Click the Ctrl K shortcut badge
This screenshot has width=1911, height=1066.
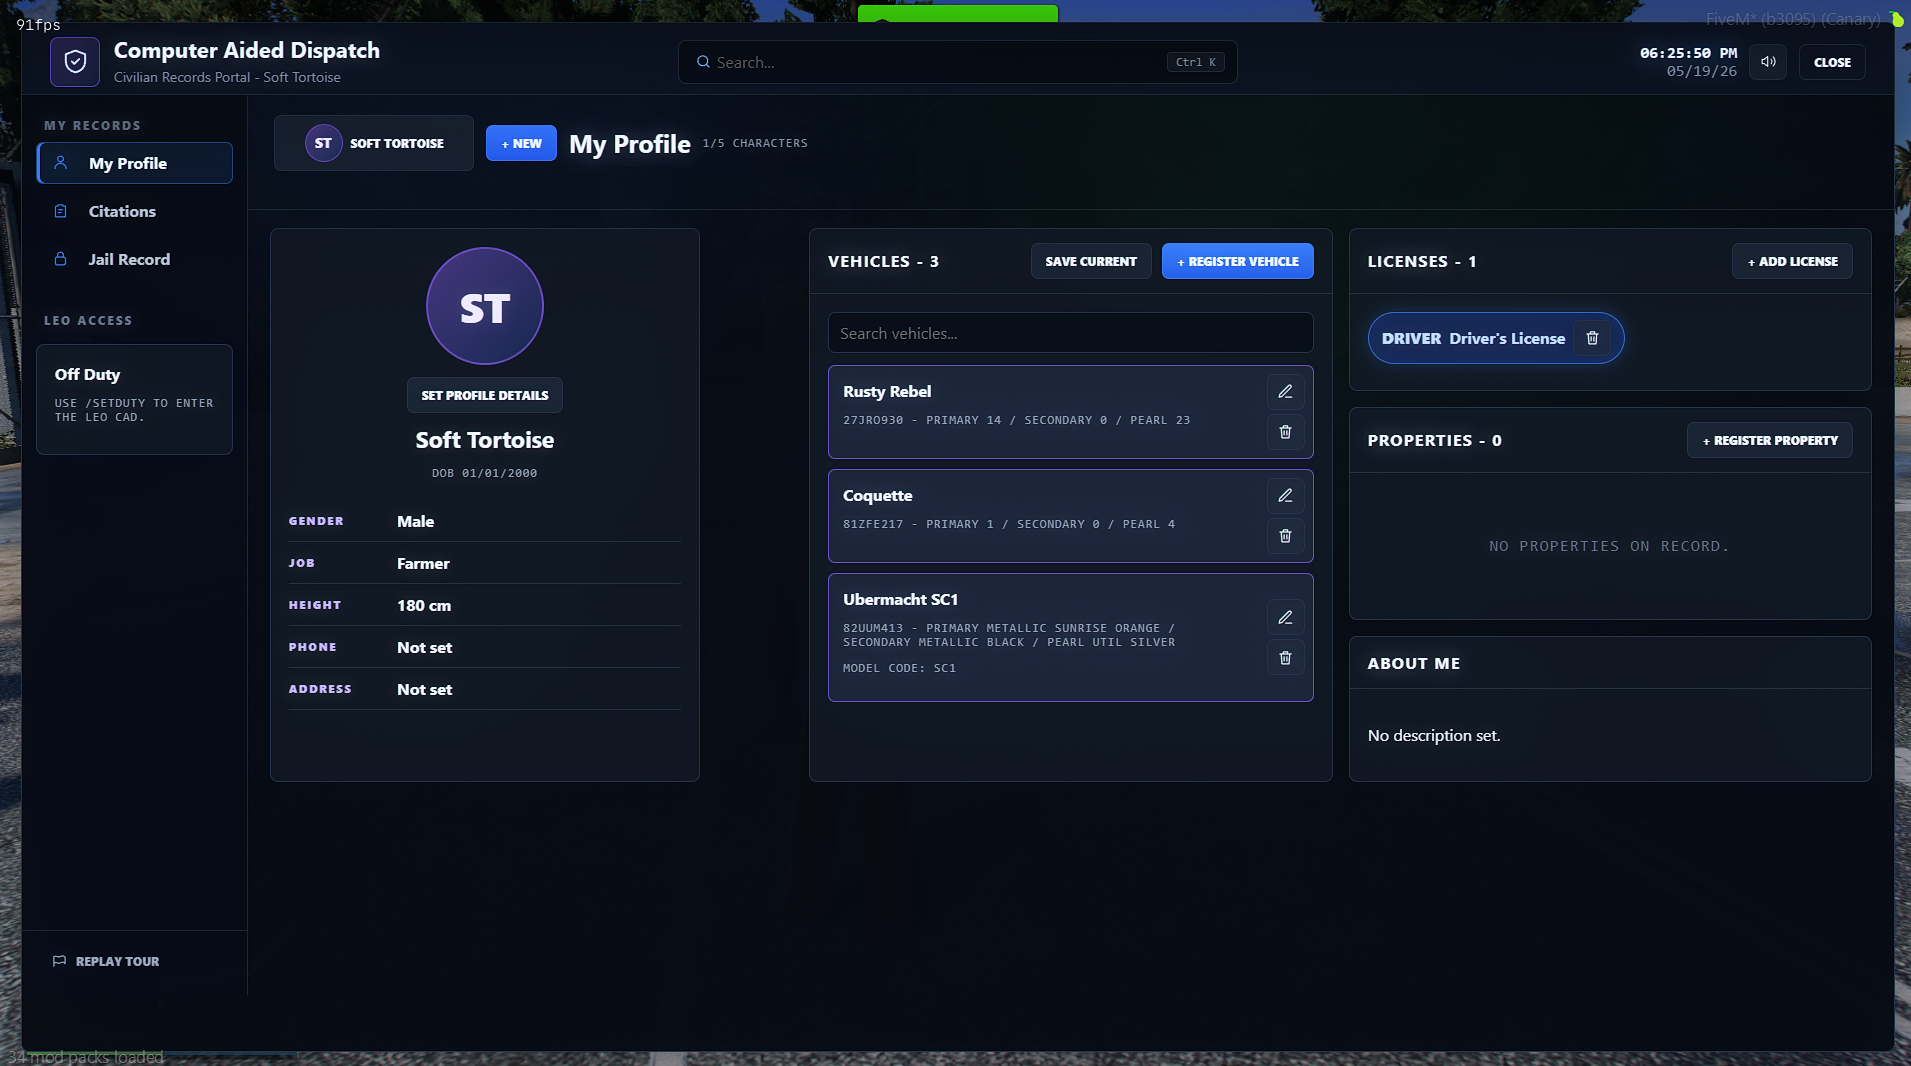coord(1196,62)
